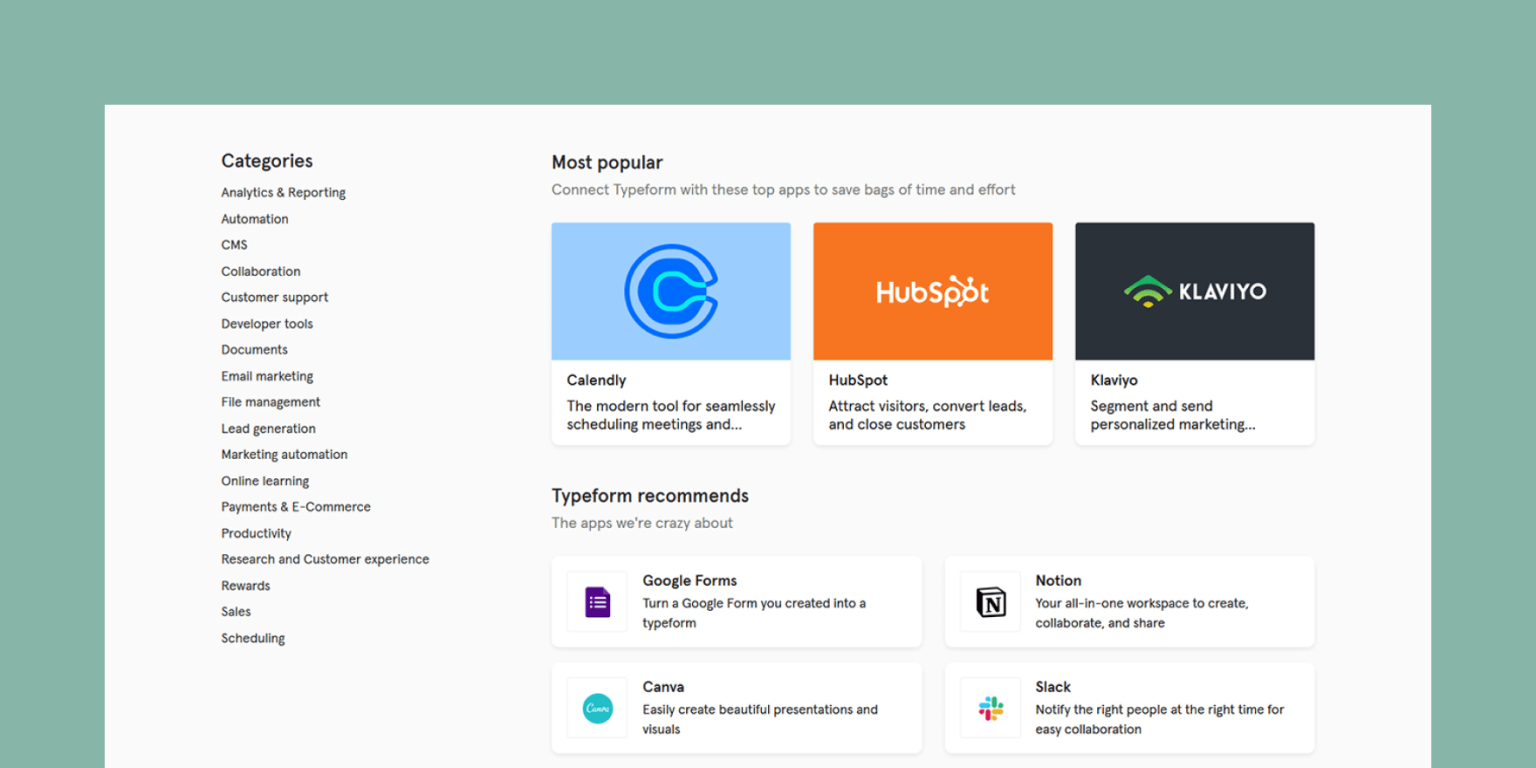Click the Canva teal icon
Viewport: 1536px width, 768px height.
point(596,707)
